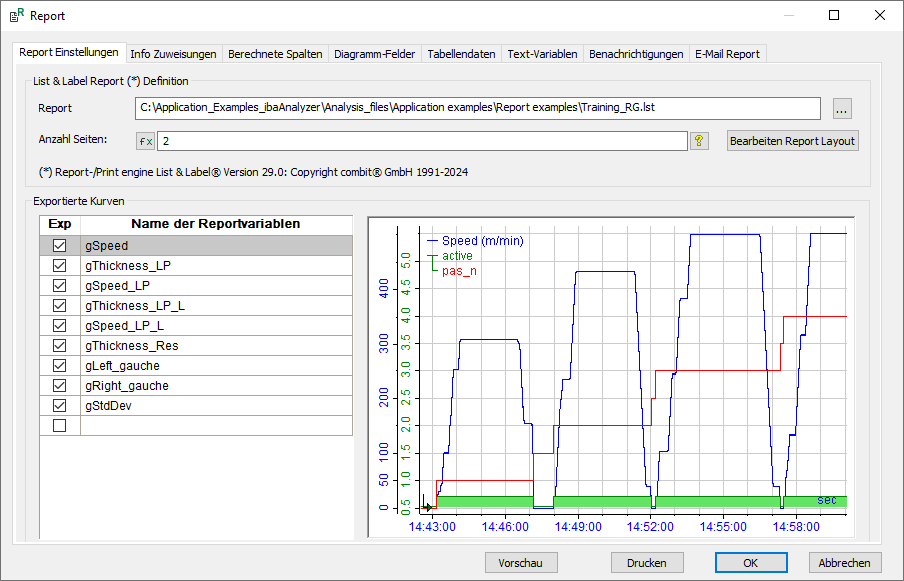Image resolution: width=904 pixels, height=581 pixels.
Task: Select the Report Einstellungen tab
Action: pos(69,52)
